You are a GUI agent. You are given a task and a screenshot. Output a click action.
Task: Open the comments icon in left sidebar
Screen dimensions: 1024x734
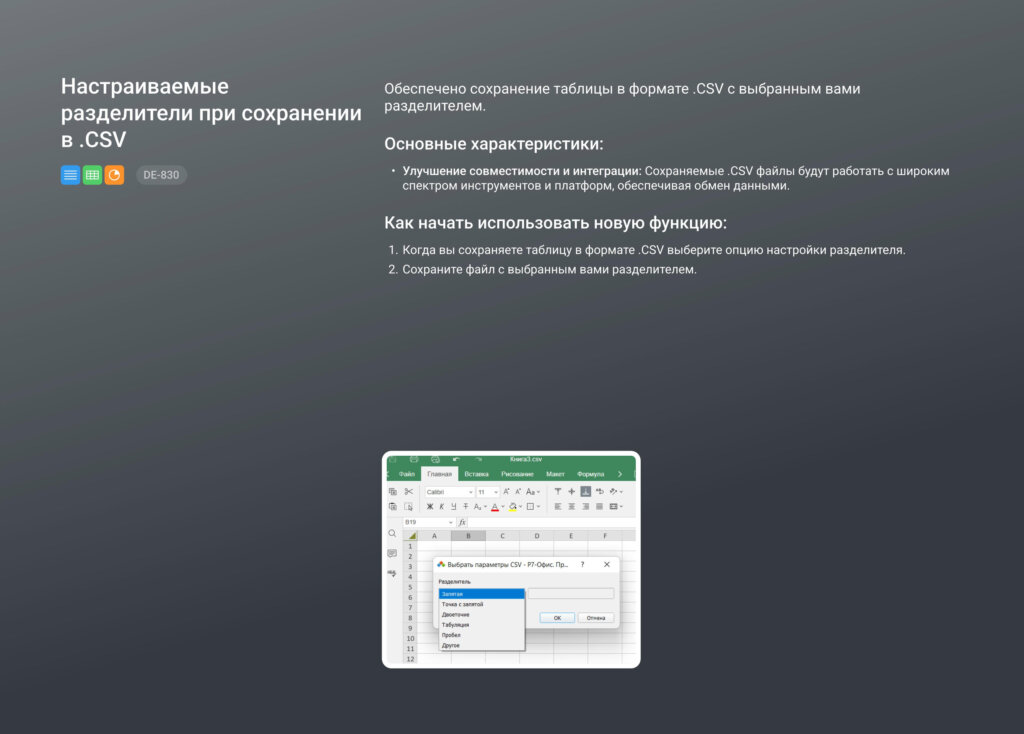point(392,553)
